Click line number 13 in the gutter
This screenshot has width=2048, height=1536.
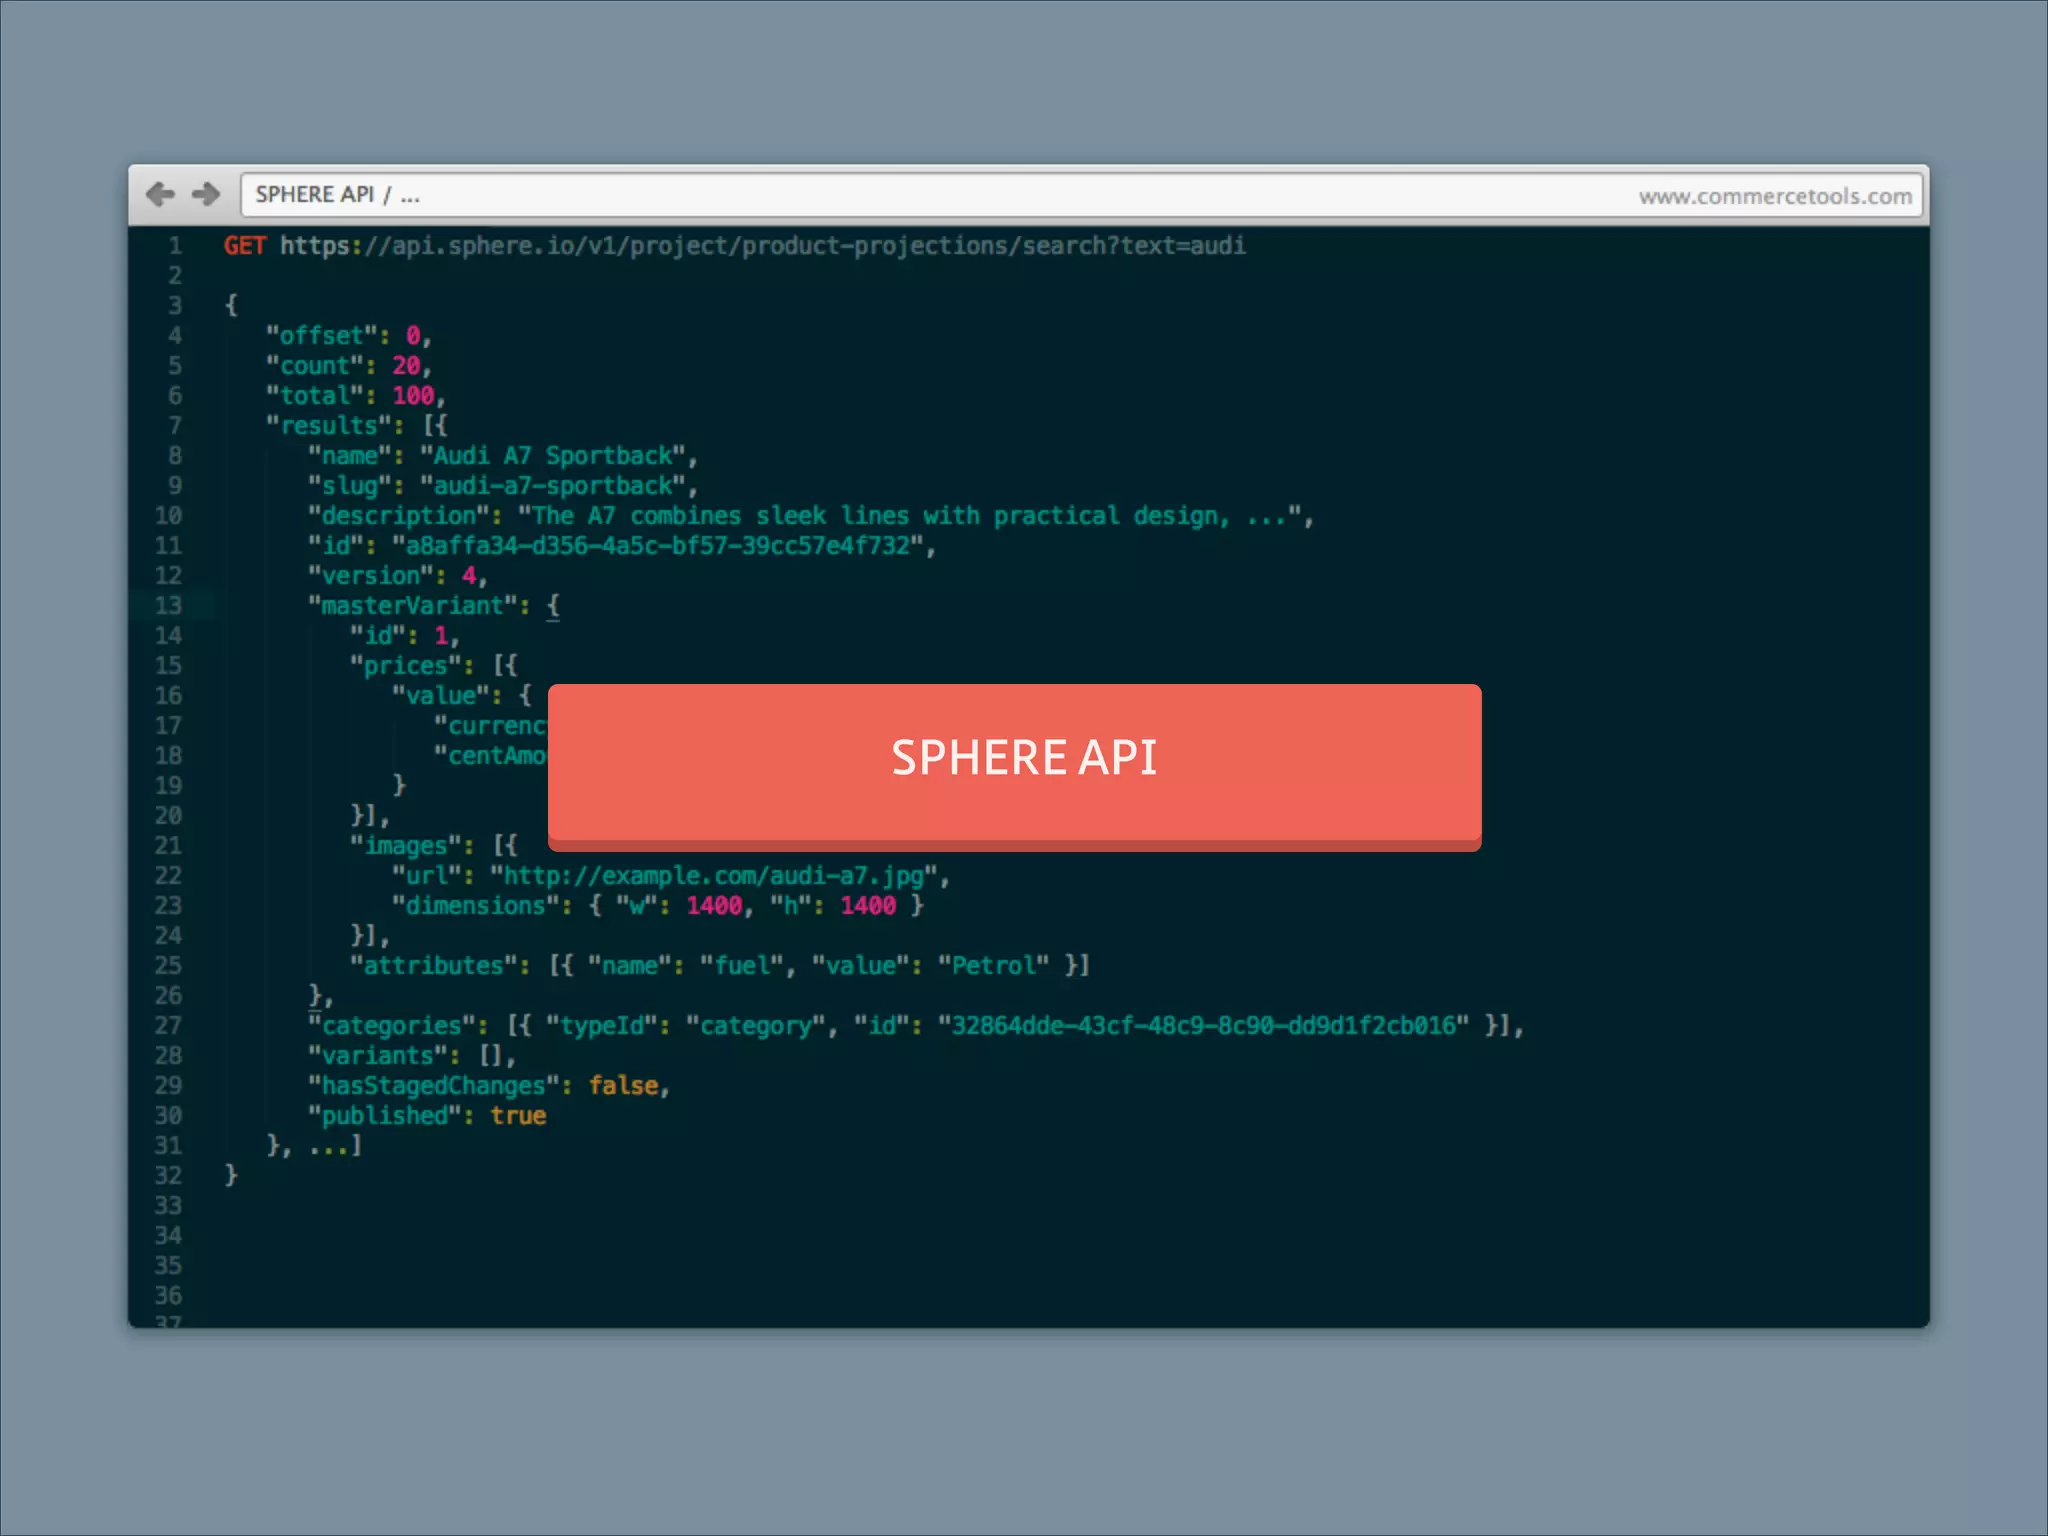point(168,605)
